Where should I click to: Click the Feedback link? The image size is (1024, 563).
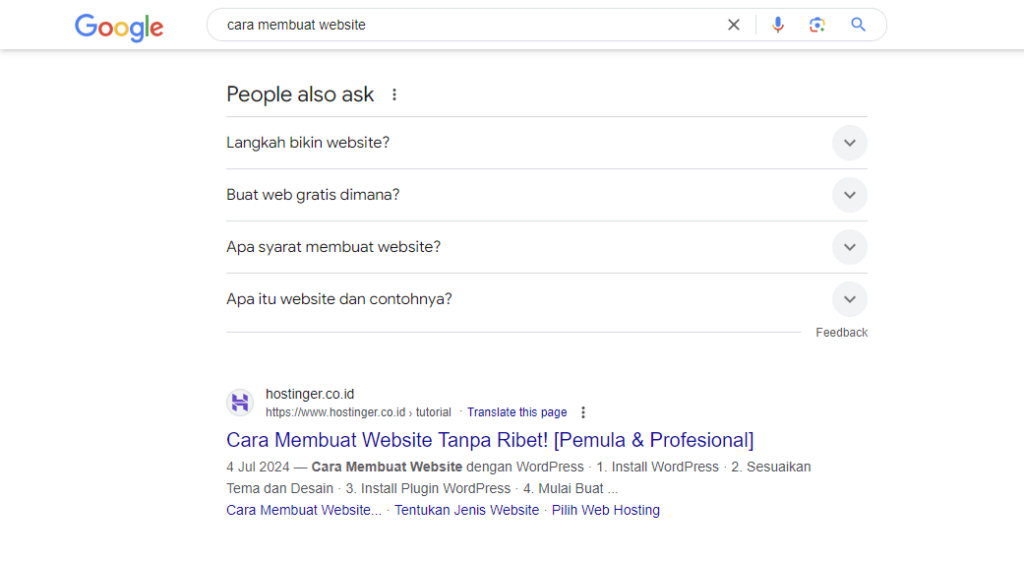(841, 332)
